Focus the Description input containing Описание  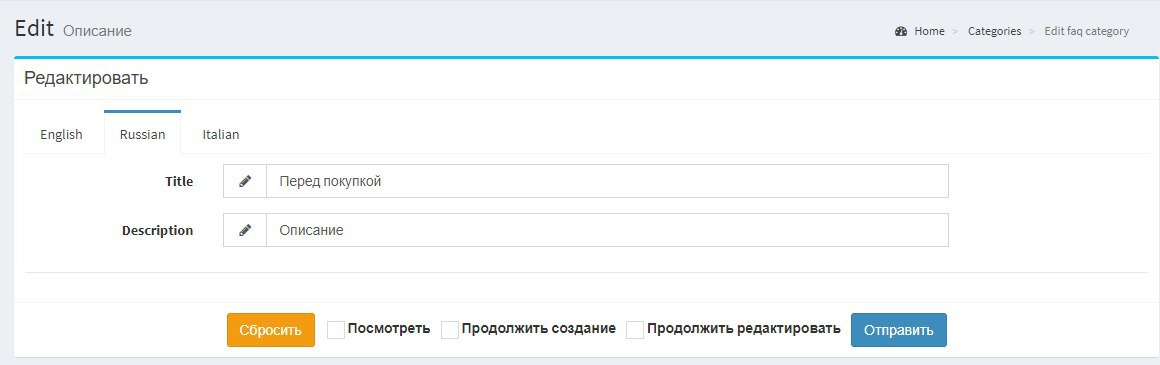pos(607,230)
